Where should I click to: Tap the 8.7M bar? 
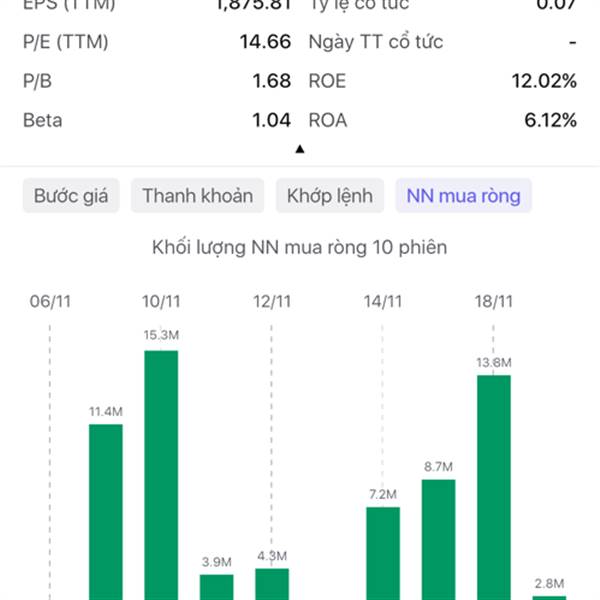[x=439, y=539]
